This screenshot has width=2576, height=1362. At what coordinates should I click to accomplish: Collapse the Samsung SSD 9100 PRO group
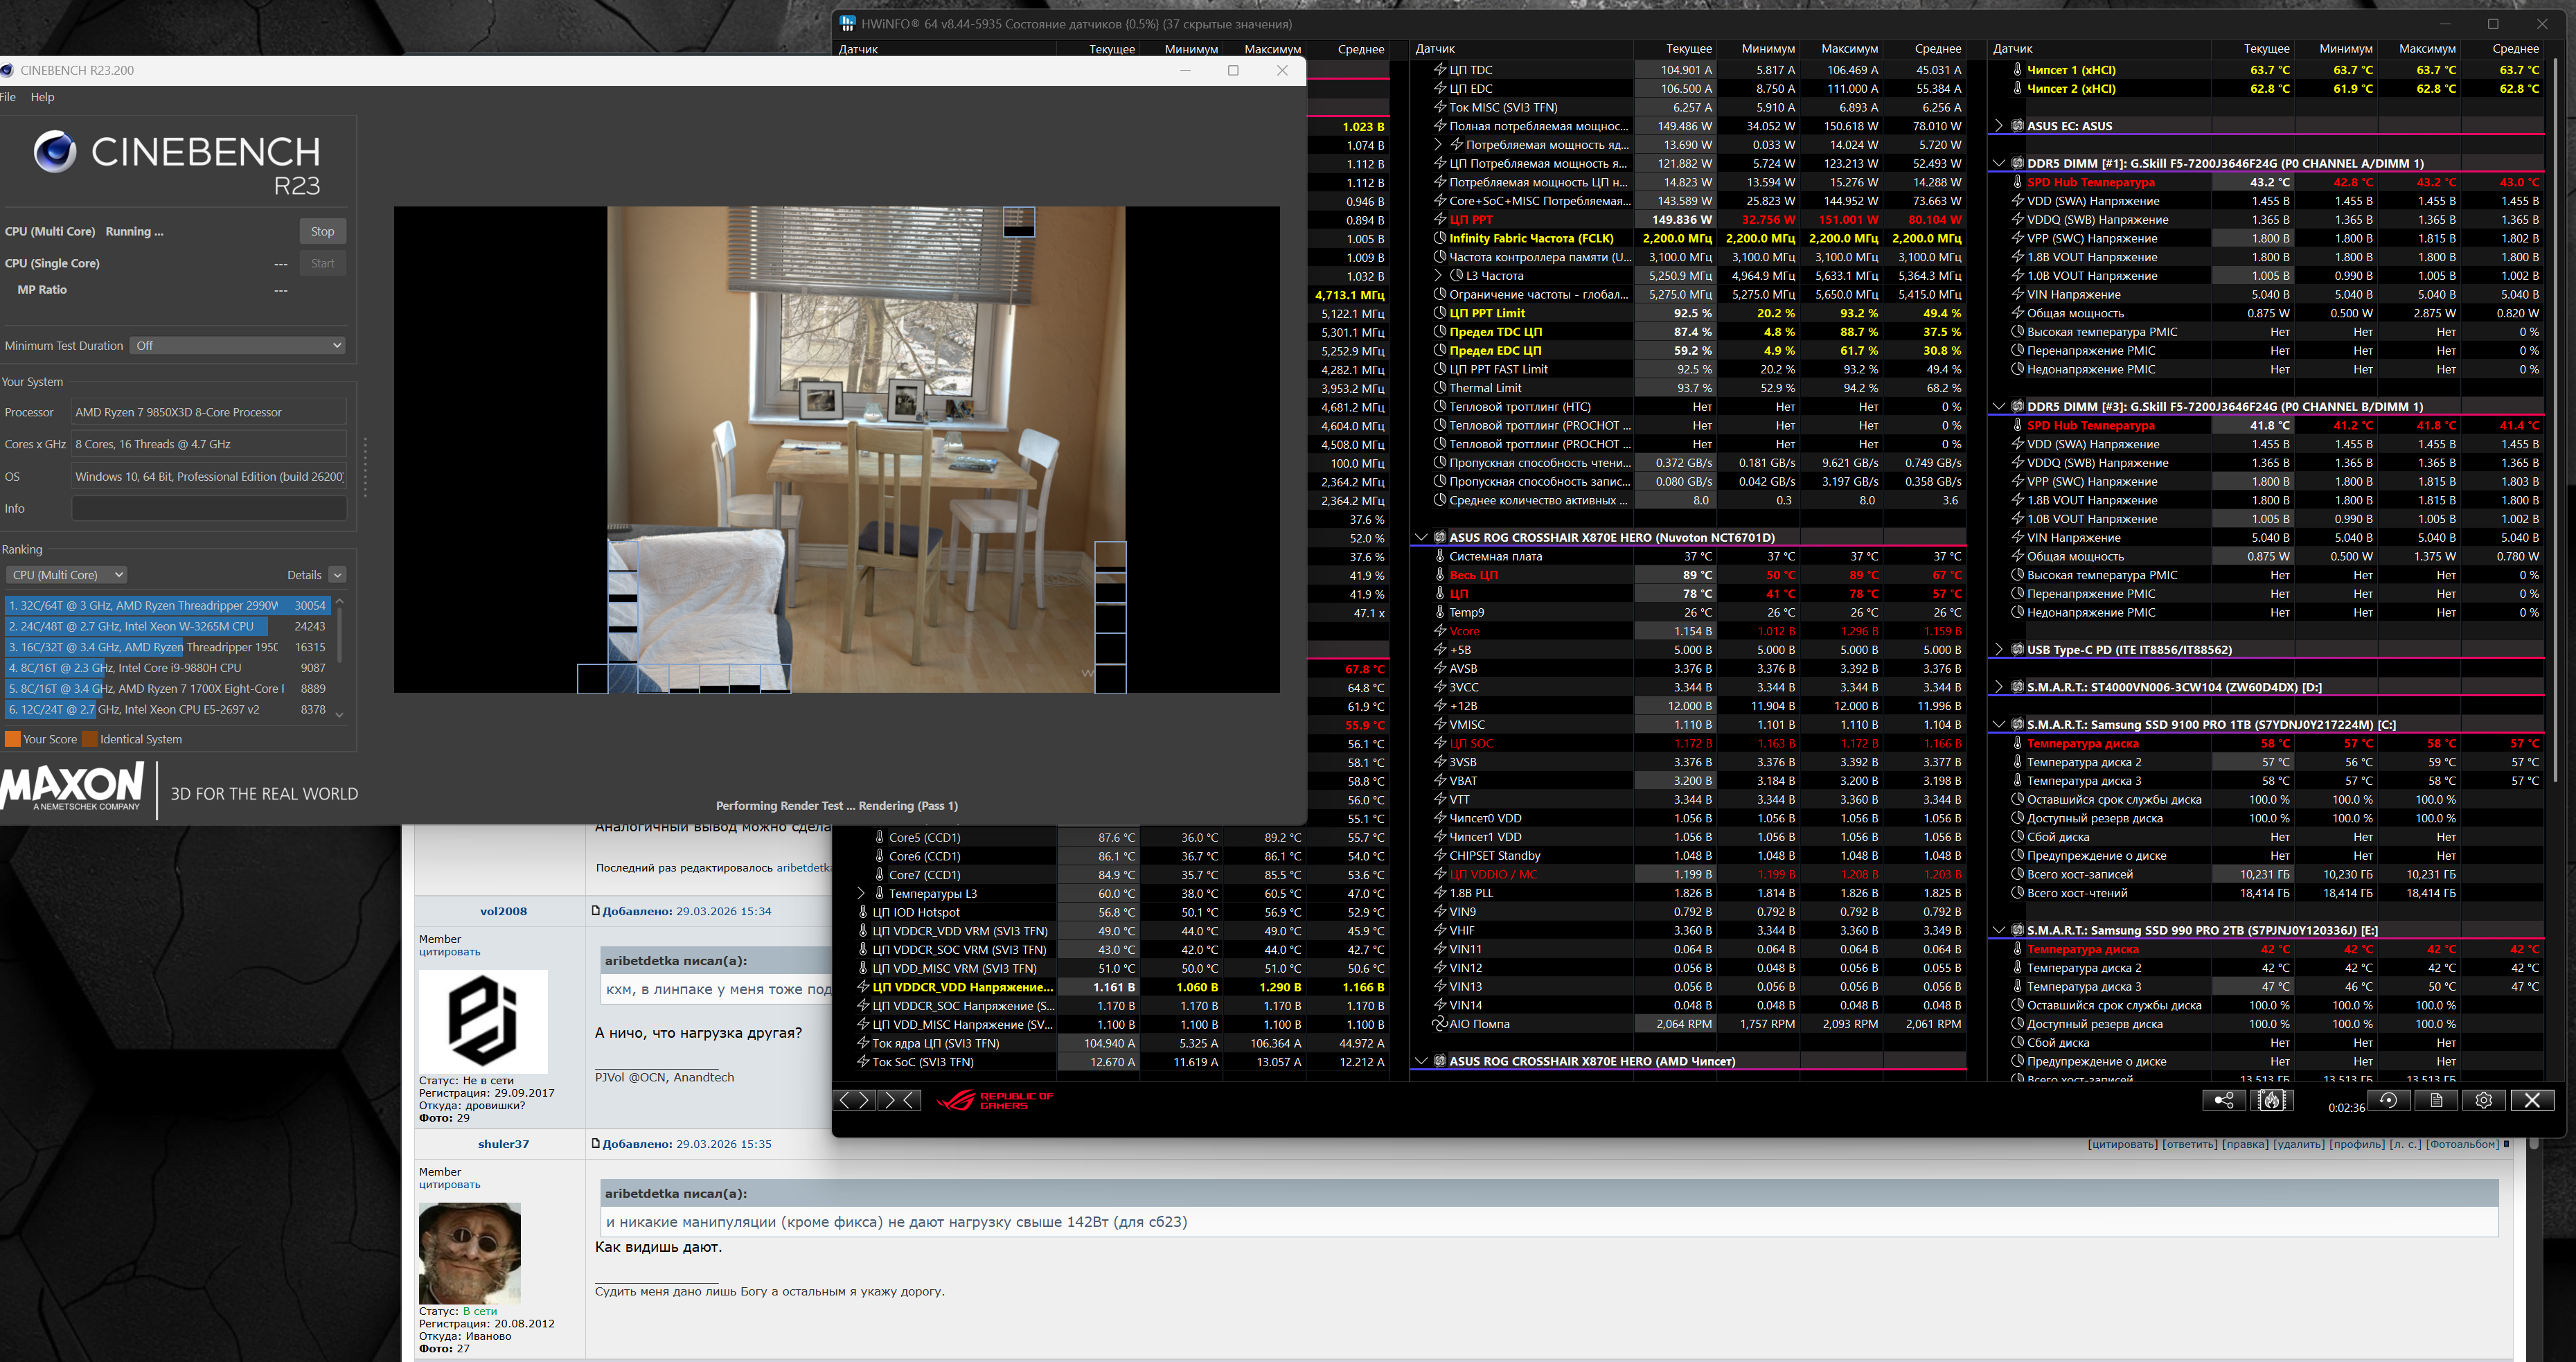[1999, 724]
